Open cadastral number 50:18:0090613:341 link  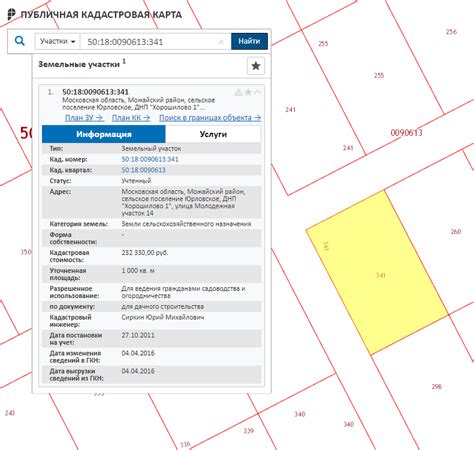point(150,159)
